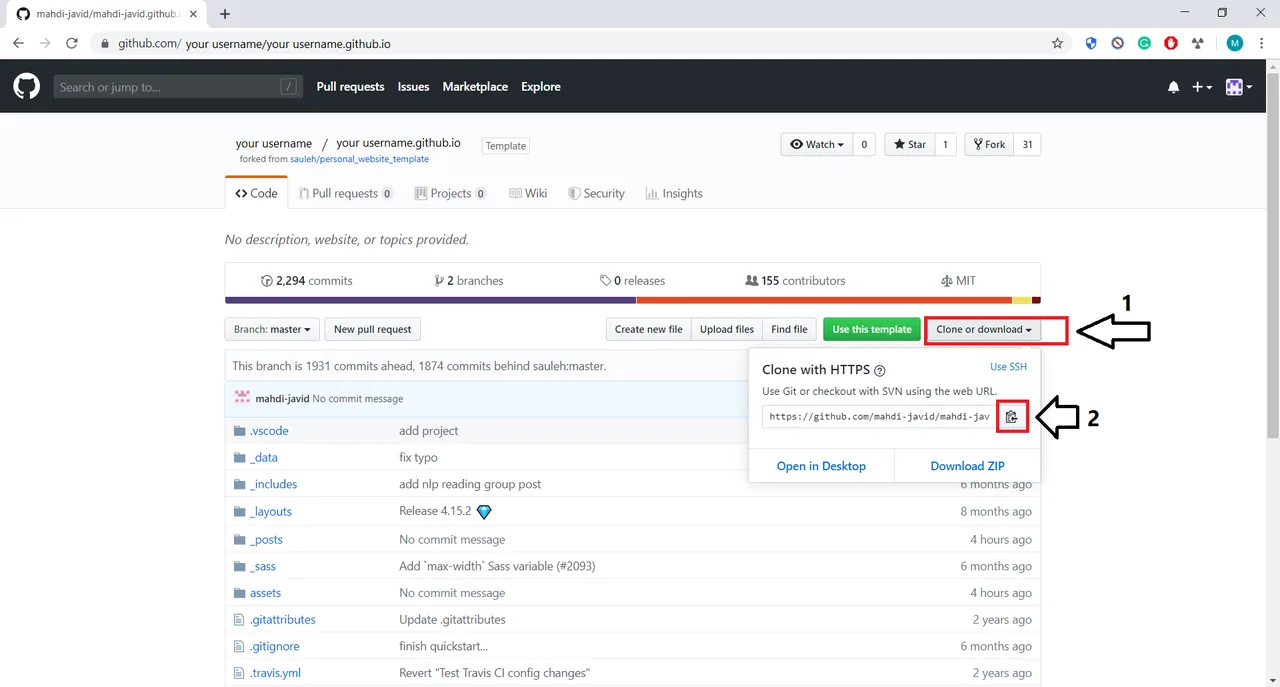Click the Use this template button
Screen dimensions: 1280x687
click(872, 329)
